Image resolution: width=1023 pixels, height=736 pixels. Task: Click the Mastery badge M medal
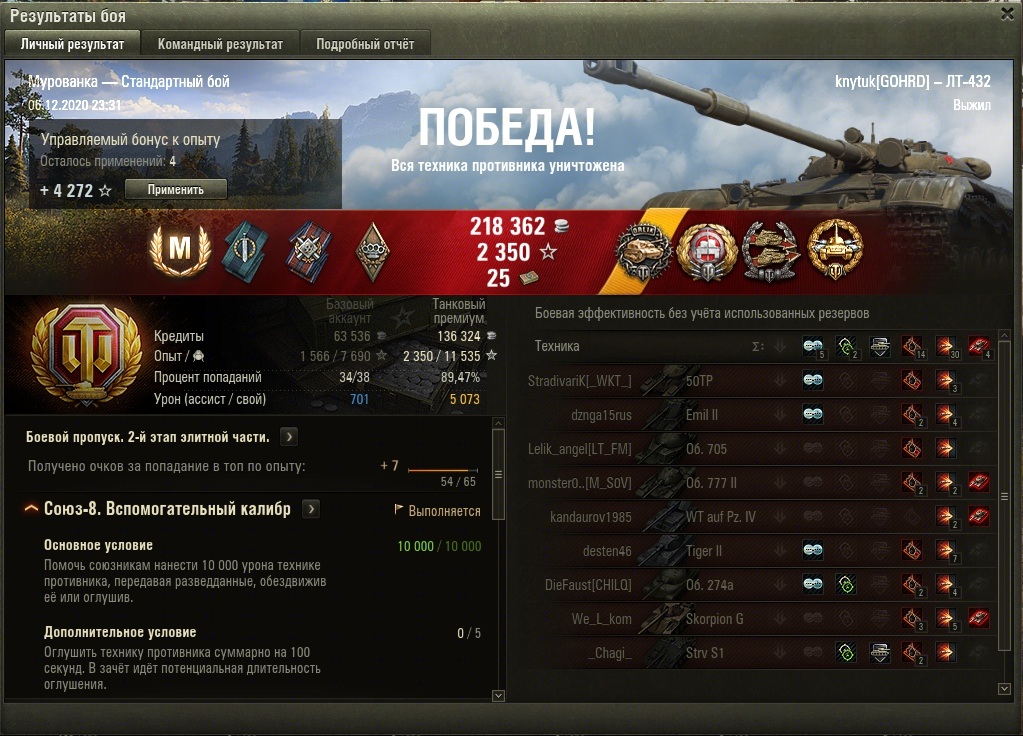click(x=180, y=251)
